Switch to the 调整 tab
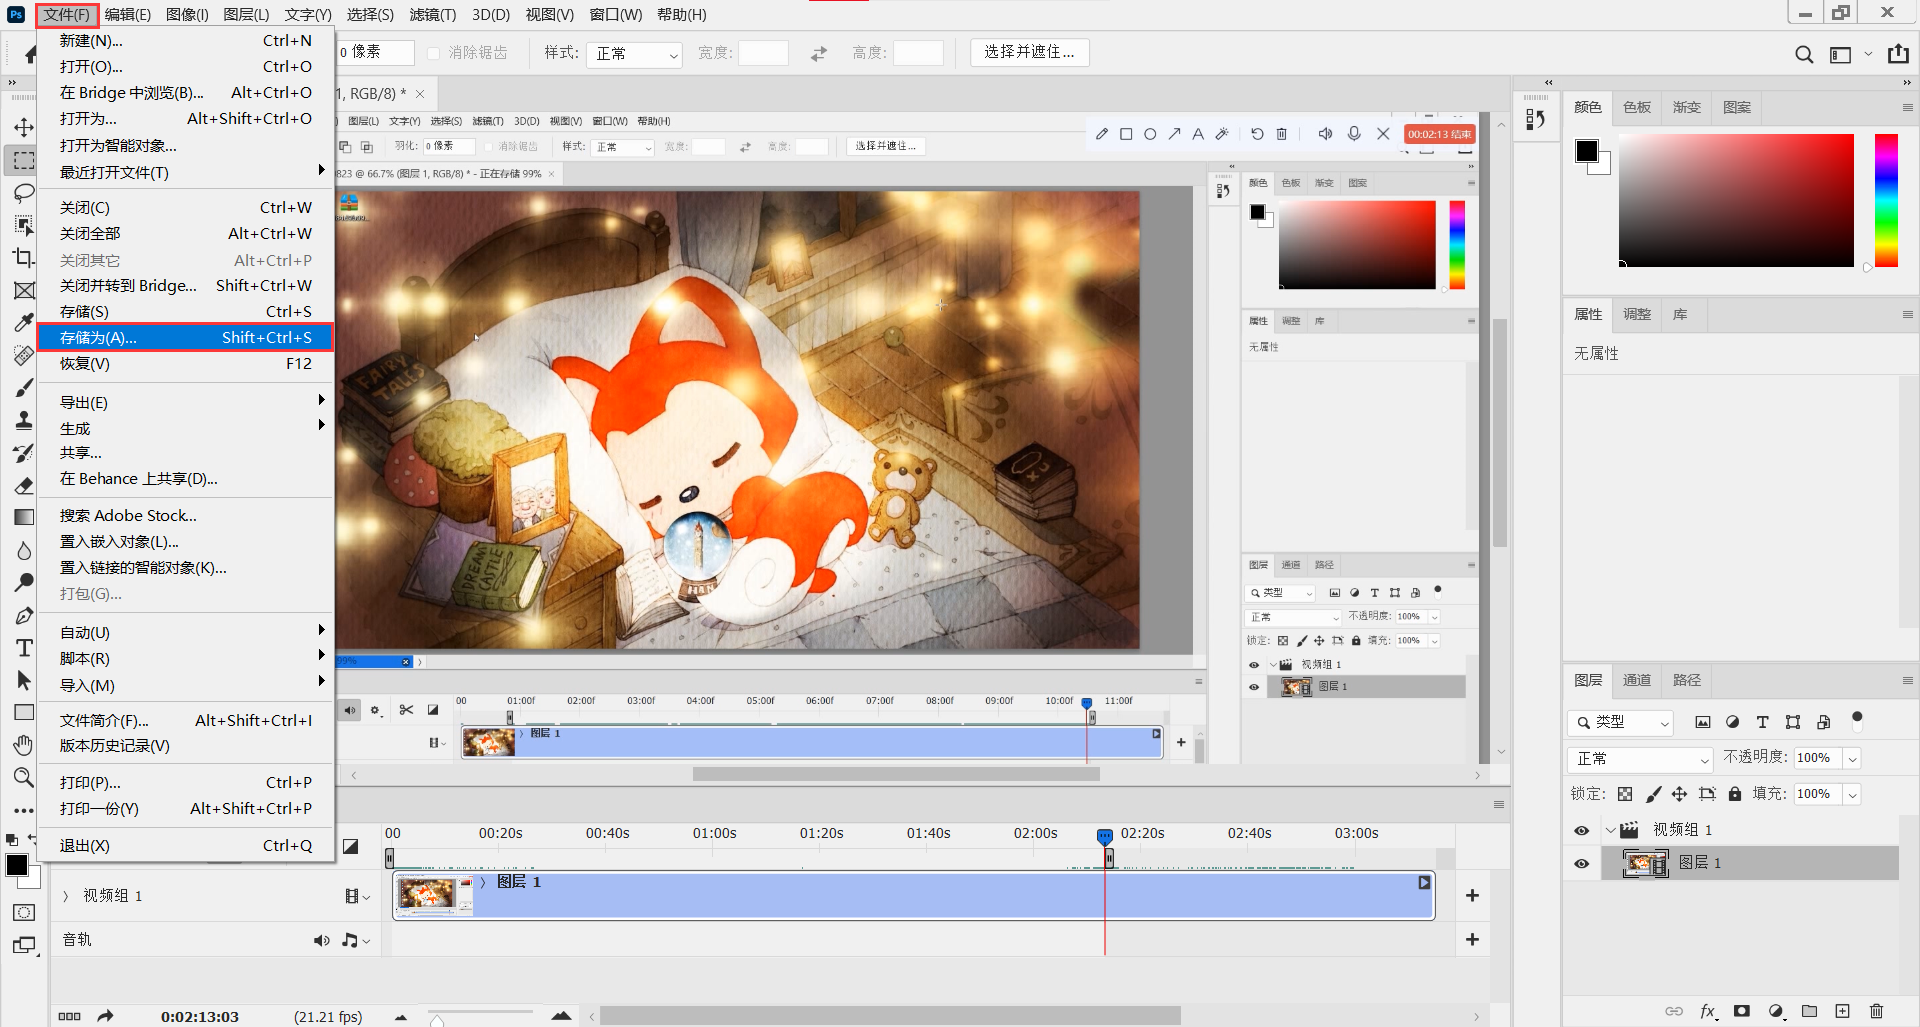The width and height of the screenshot is (1920, 1027). point(1637,314)
